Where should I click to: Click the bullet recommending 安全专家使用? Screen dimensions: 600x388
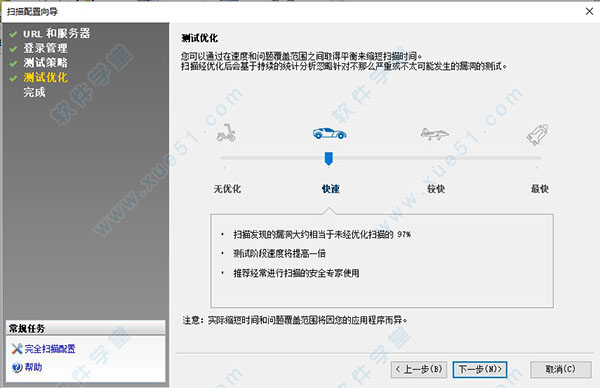click(x=296, y=273)
